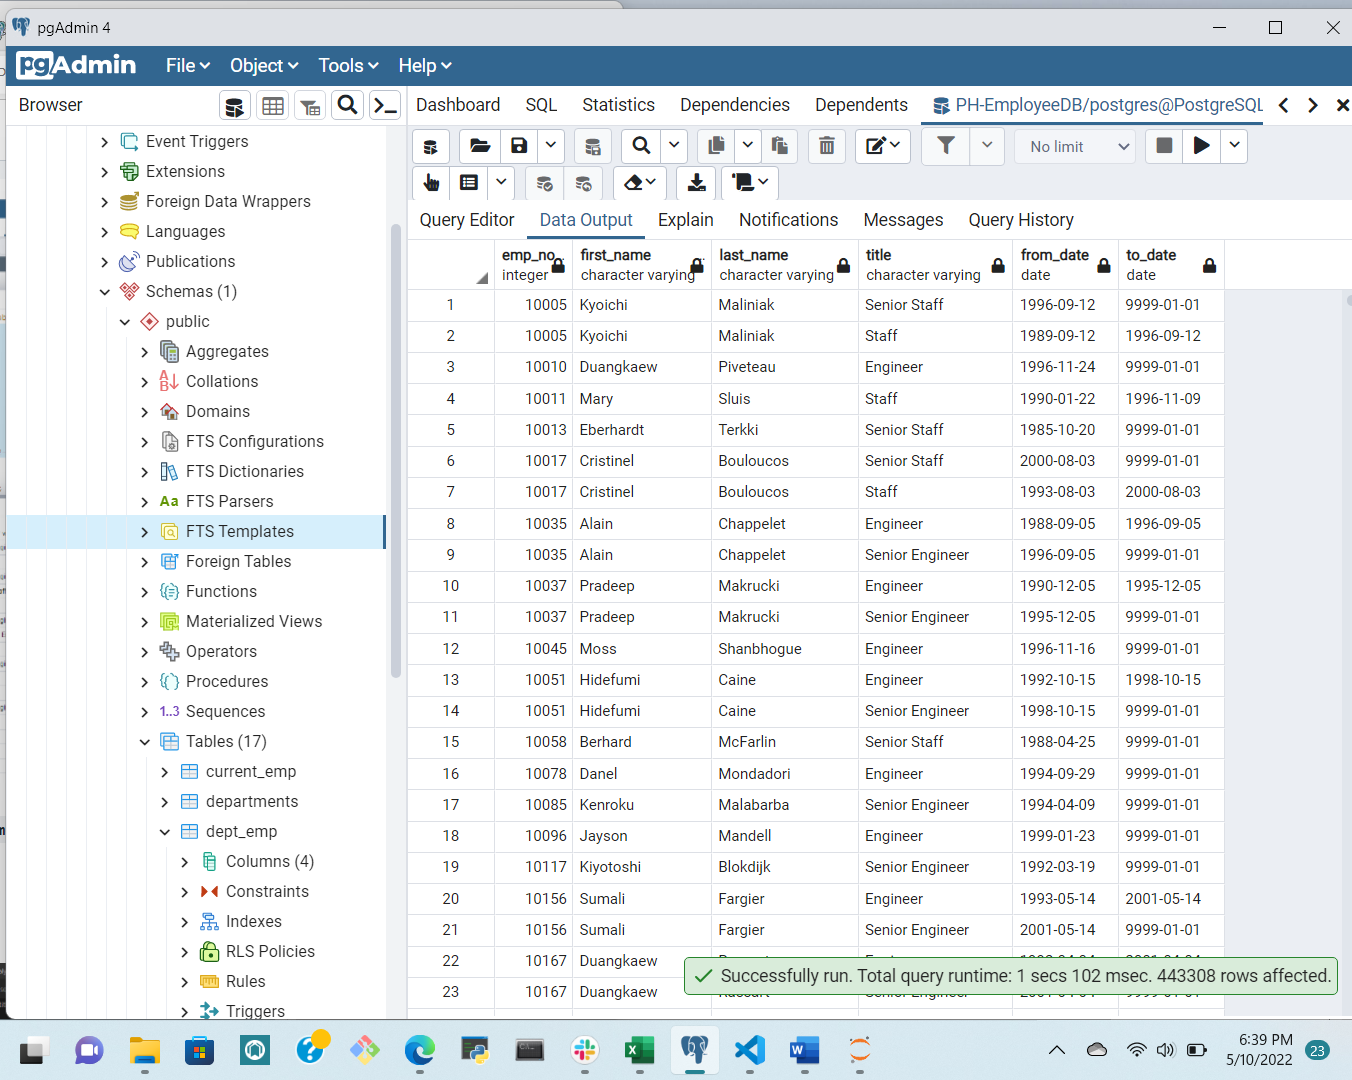Viewport: 1352px width, 1080px height.
Task: Execute the query with the Play button
Action: 1201,146
